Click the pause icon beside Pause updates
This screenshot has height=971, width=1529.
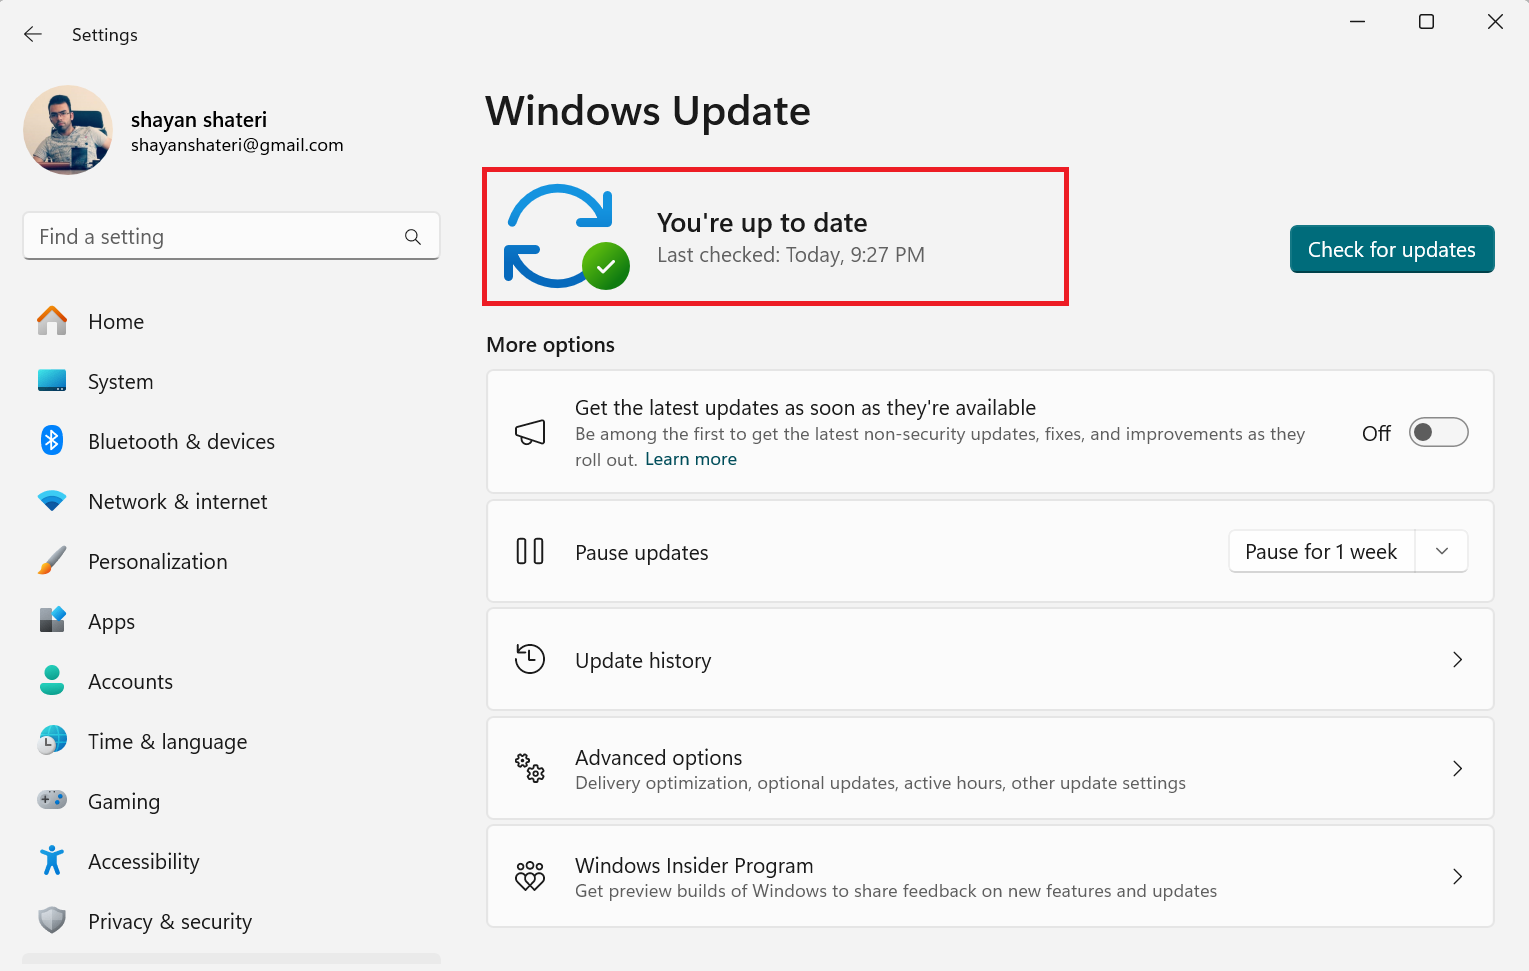click(x=530, y=552)
